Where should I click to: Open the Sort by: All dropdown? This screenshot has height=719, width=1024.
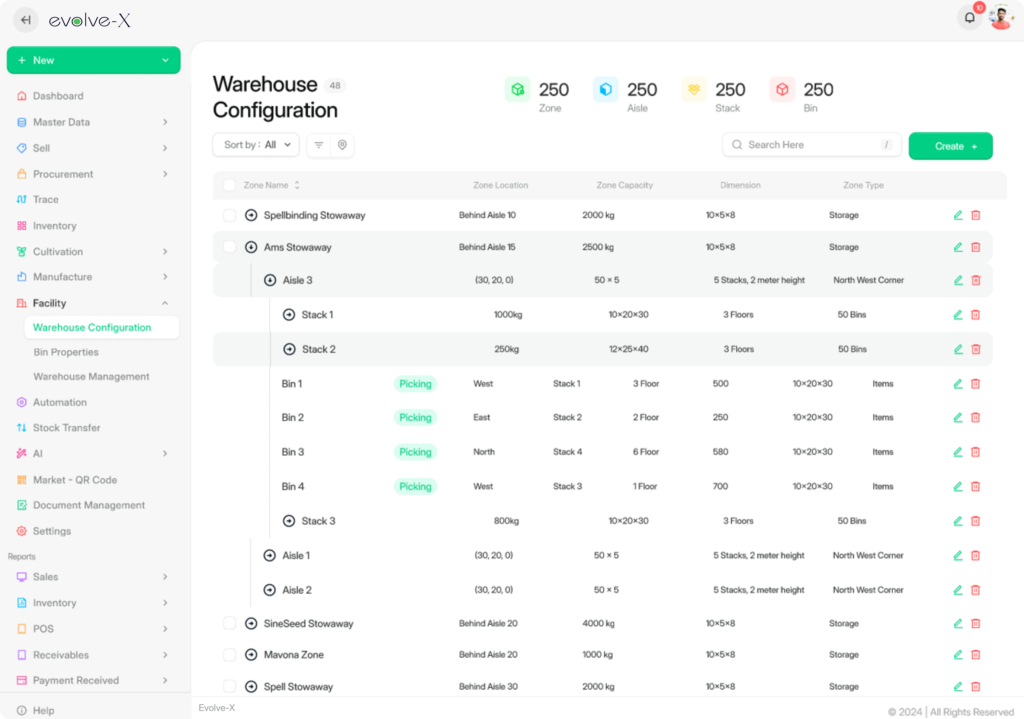[256, 145]
